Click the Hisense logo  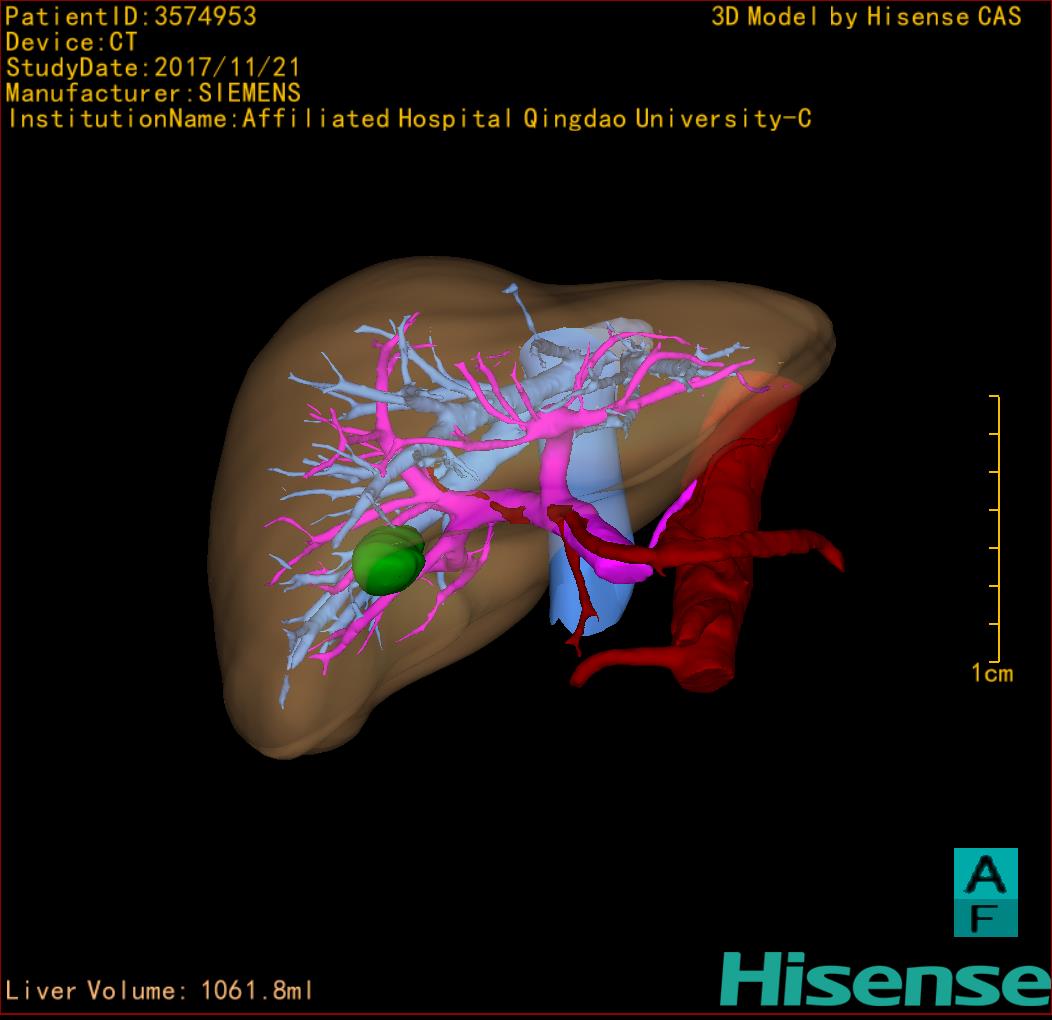[886, 980]
